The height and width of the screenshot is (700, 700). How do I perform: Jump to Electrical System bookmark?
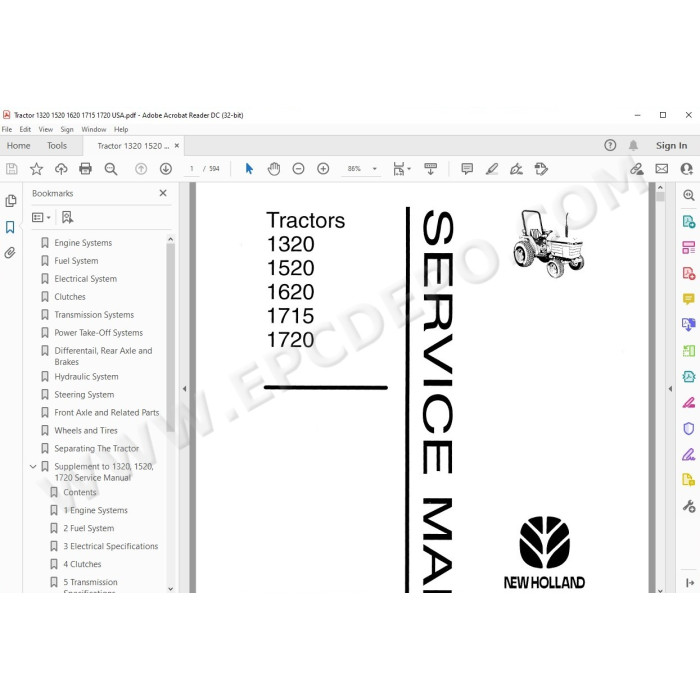pos(85,279)
